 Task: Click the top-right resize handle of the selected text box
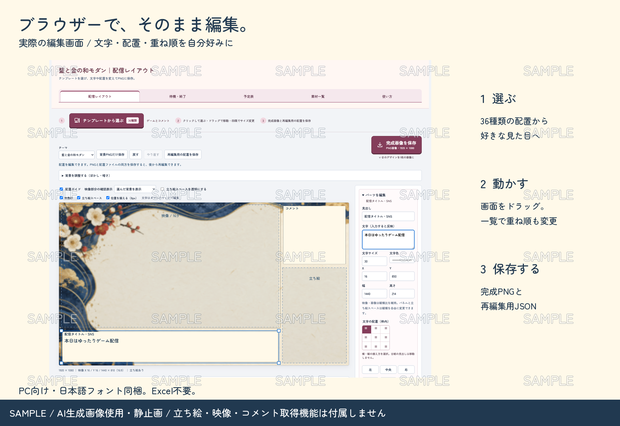click(x=279, y=331)
